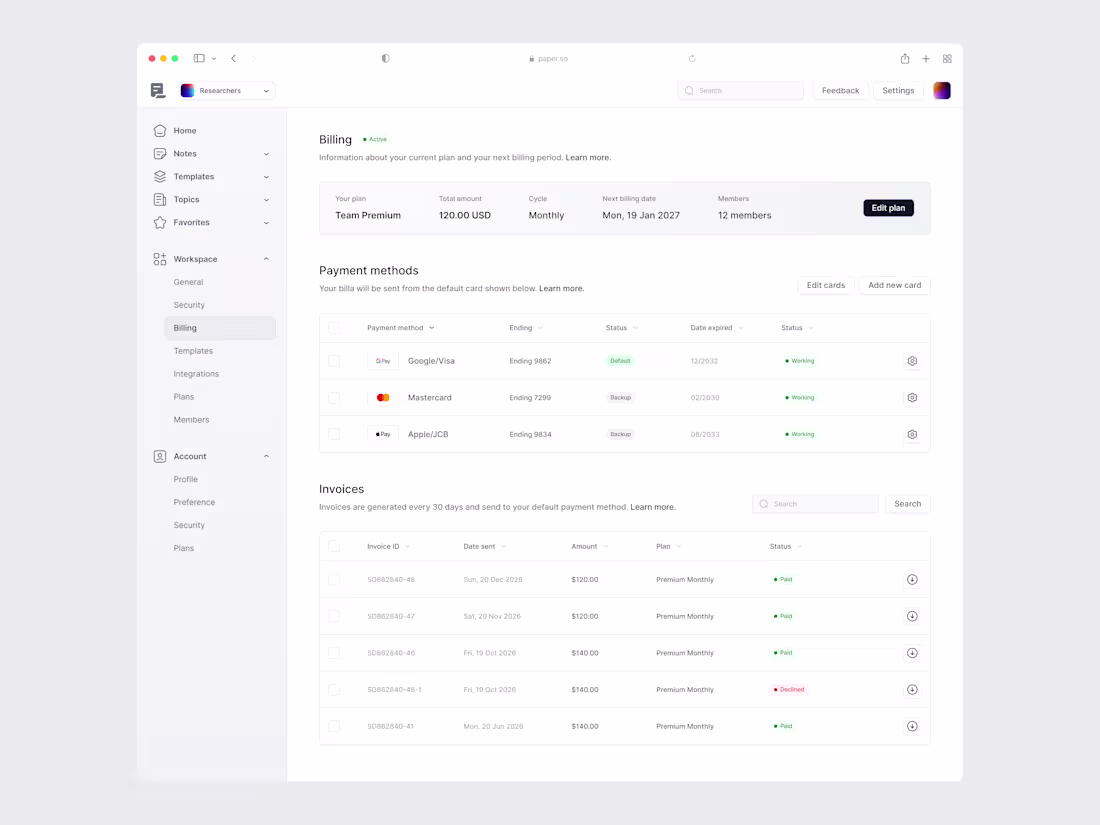Tick the Mastercard row checkbox

tap(334, 397)
